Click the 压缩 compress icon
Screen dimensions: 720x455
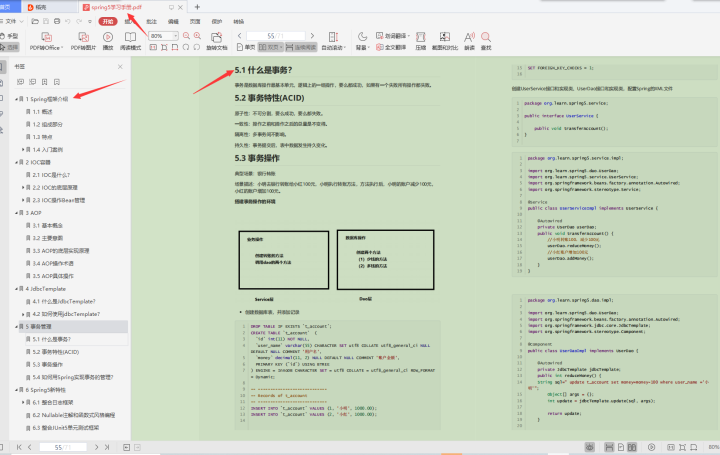tap(421, 37)
